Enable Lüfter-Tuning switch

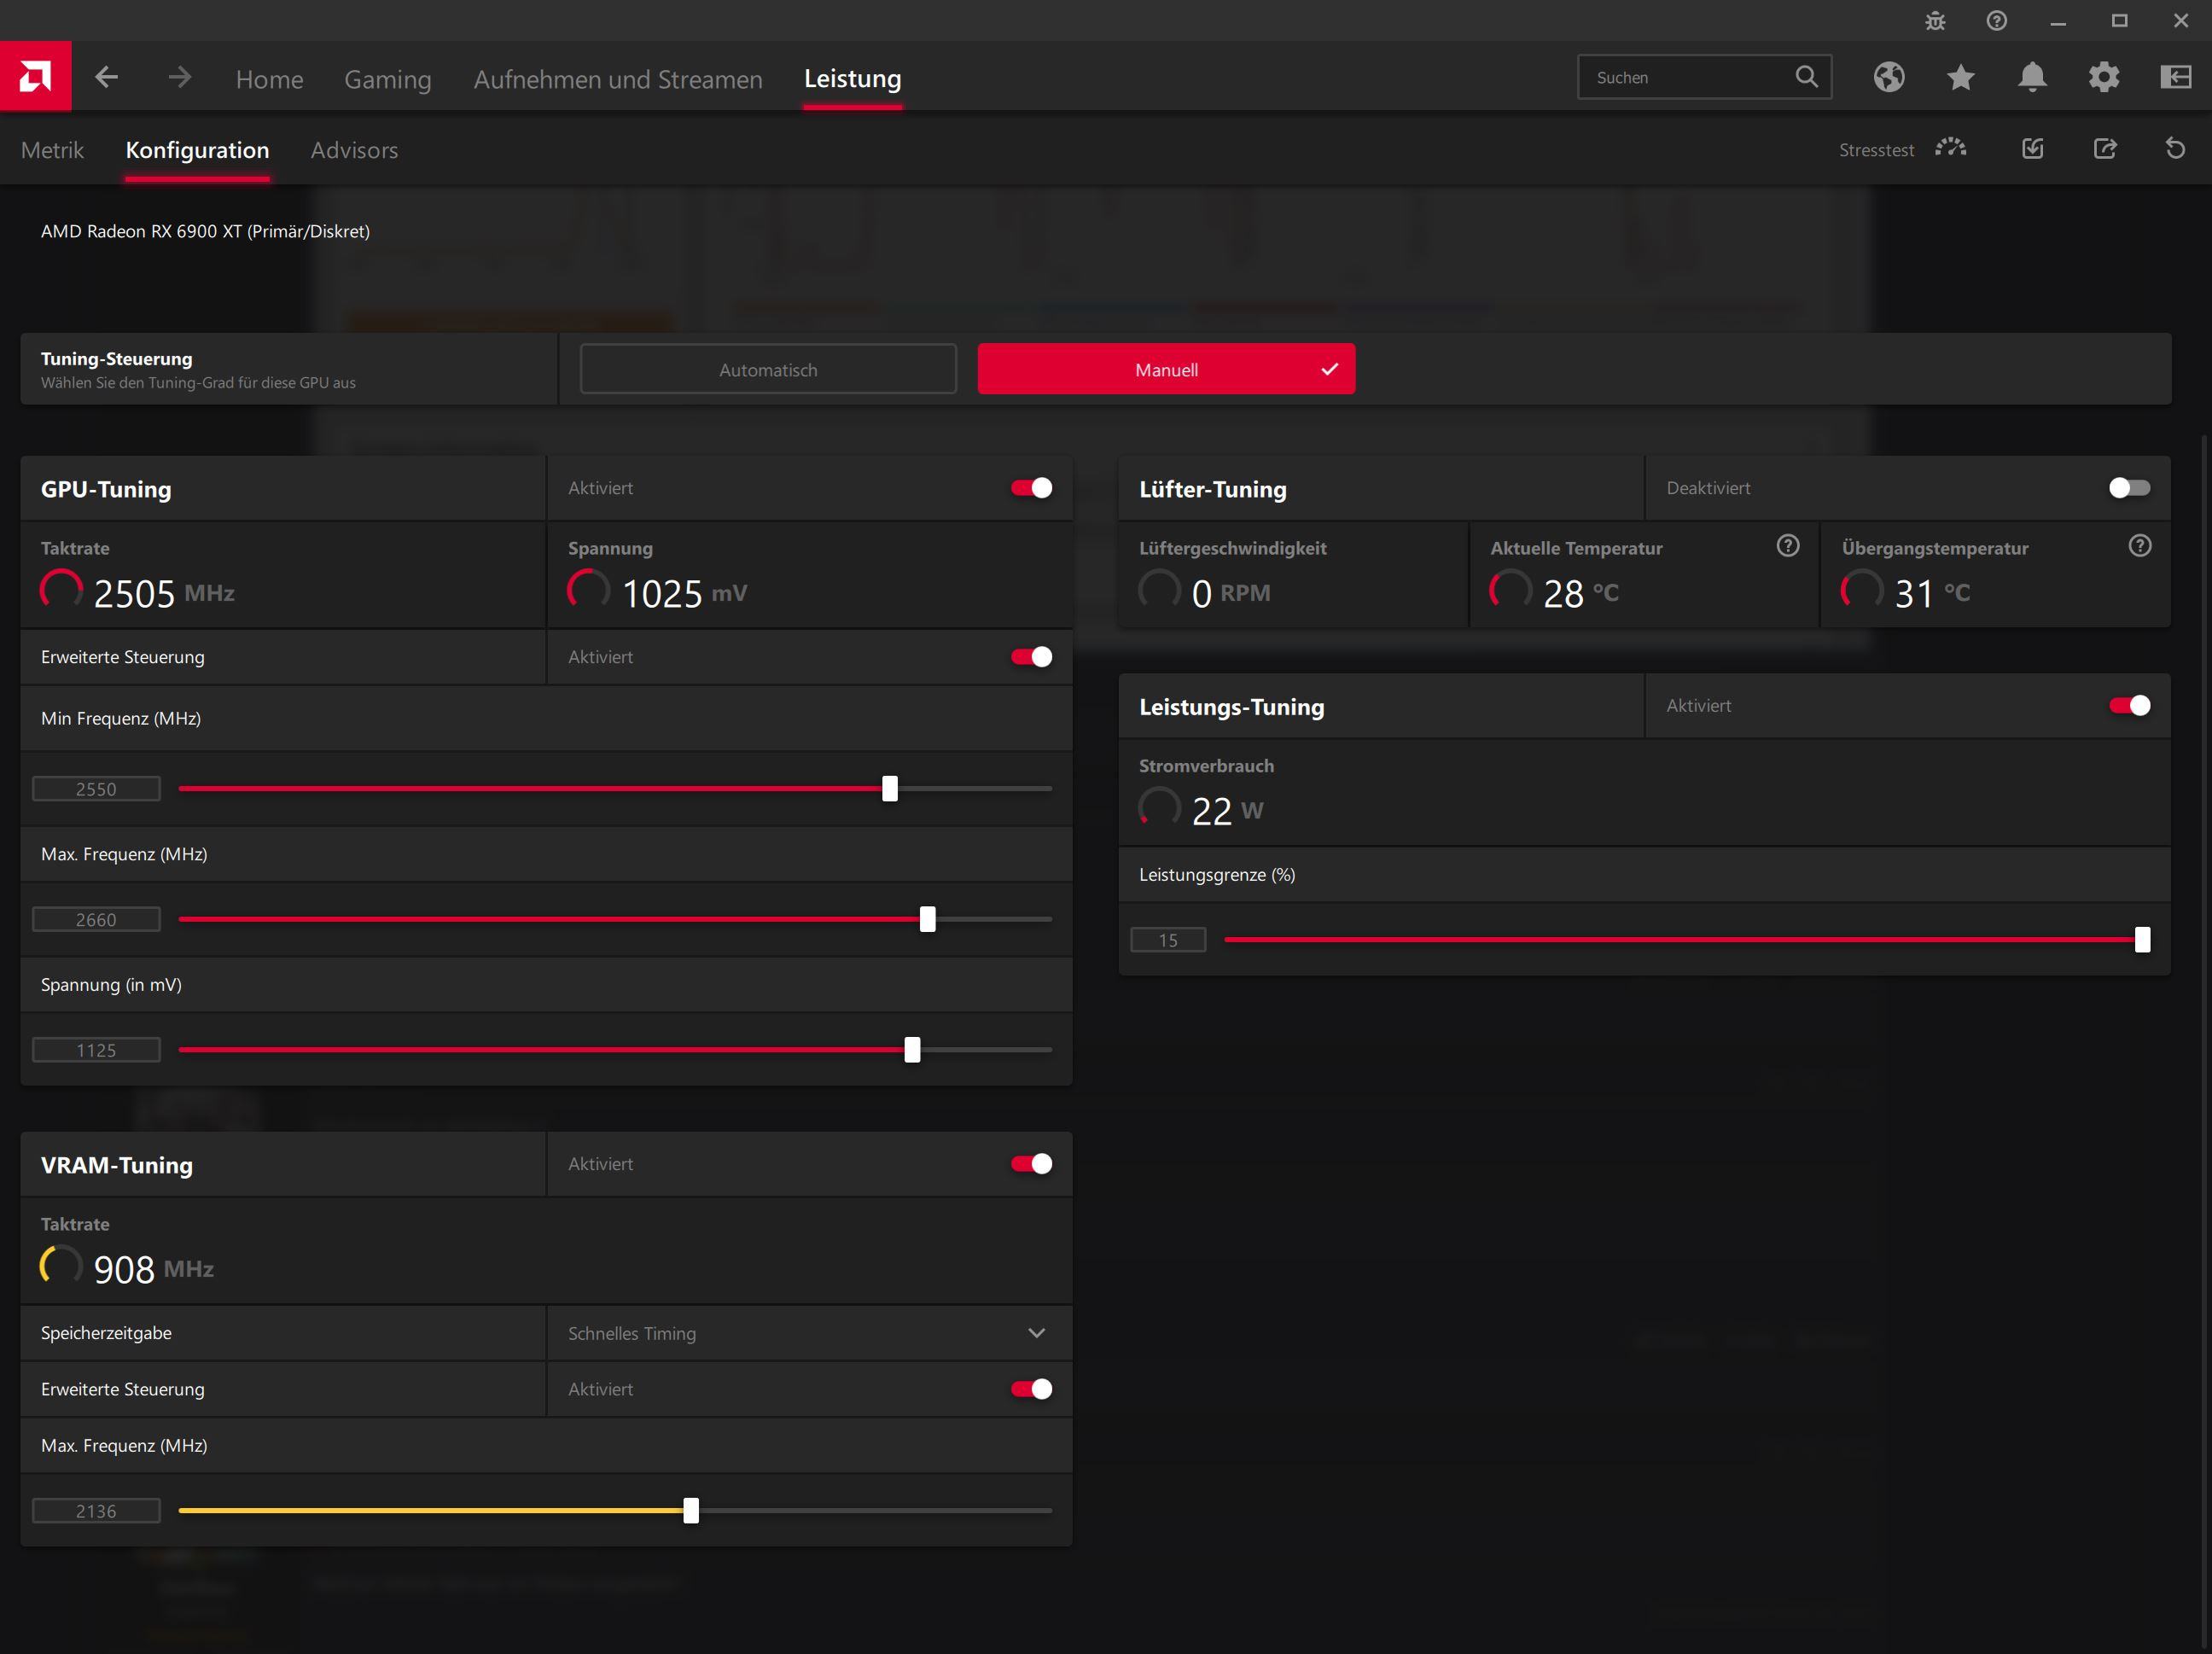(2129, 488)
